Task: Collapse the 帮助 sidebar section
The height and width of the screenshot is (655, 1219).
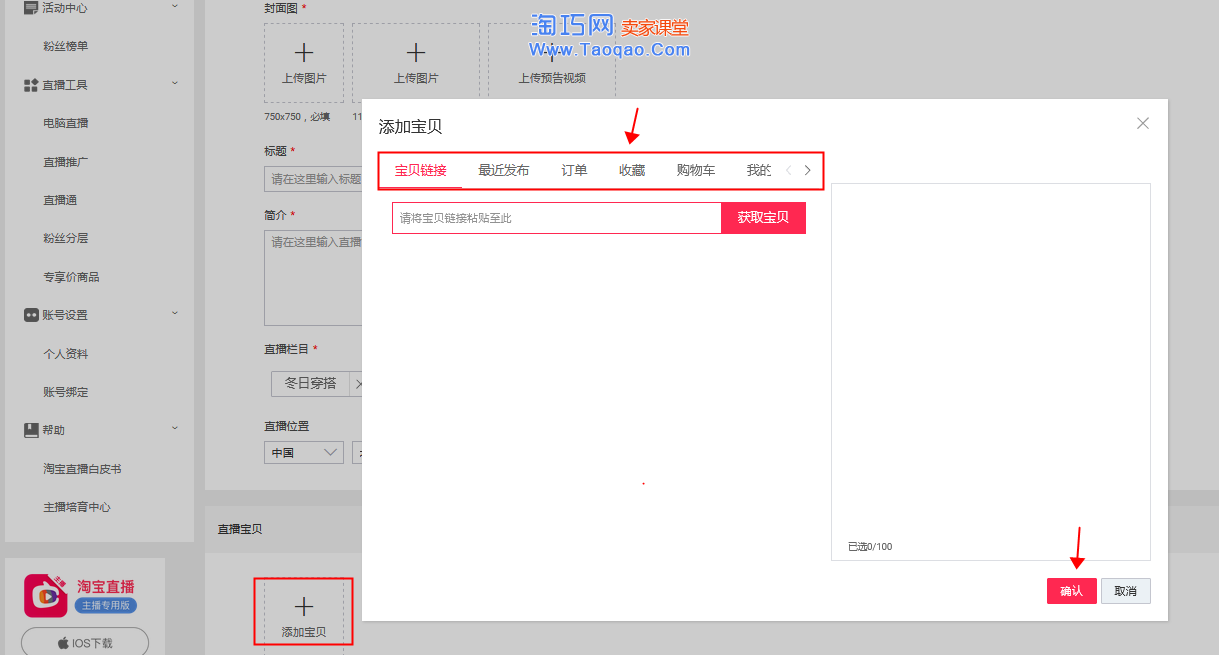Action: point(175,429)
